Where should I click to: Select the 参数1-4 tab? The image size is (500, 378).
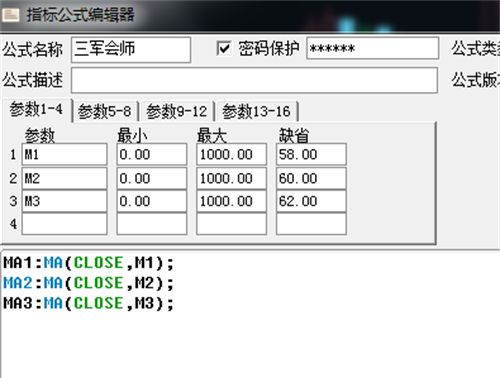click(36, 110)
